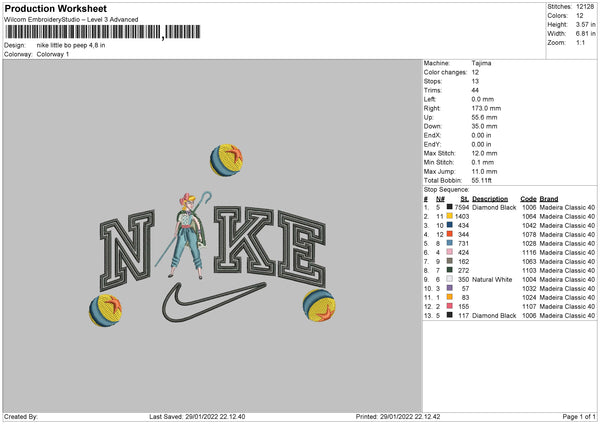Click the Natural White swatch in row 9
The width and height of the screenshot is (600, 424).
point(450,279)
